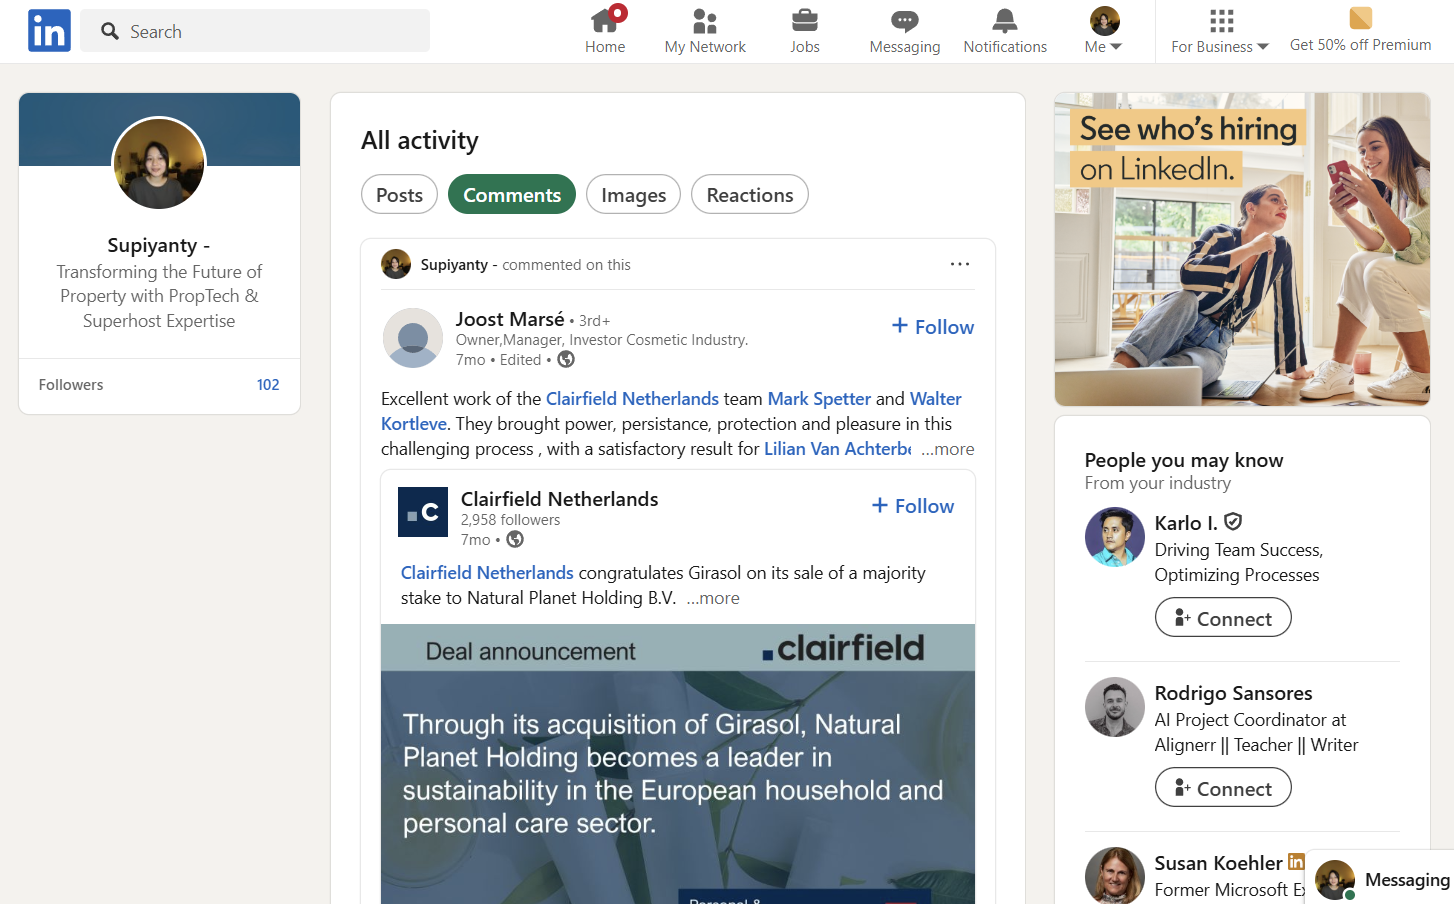
Task: Open Joost Marsé's profile picture
Action: pos(413,338)
